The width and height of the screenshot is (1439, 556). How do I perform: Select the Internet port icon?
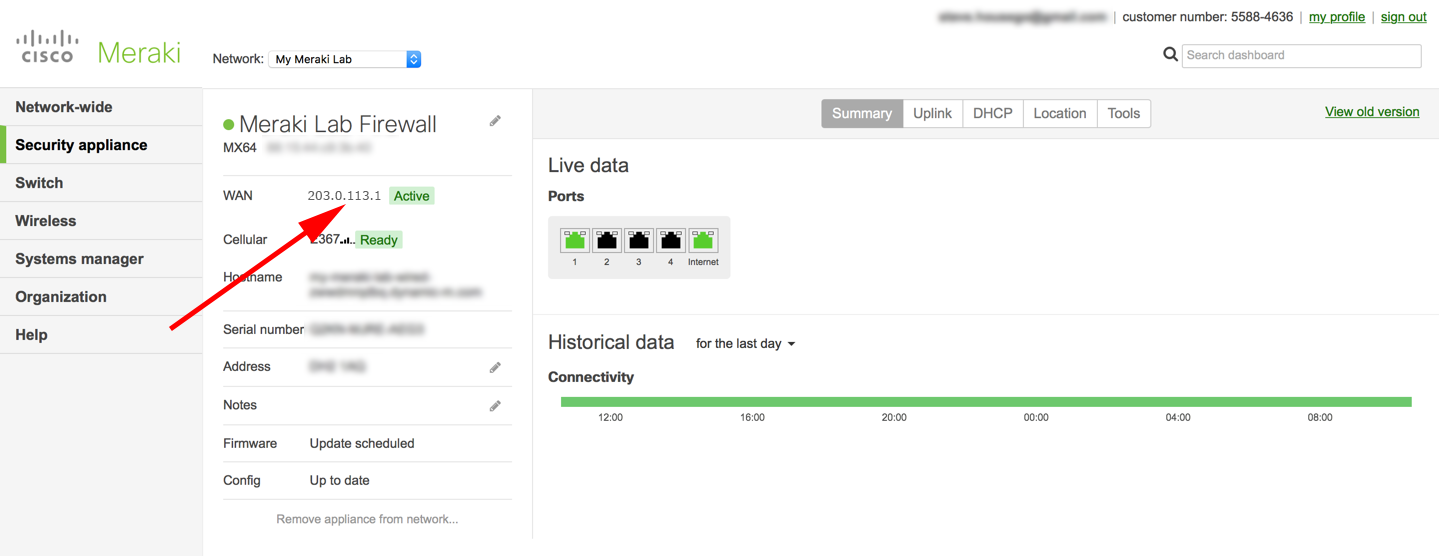coord(703,240)
